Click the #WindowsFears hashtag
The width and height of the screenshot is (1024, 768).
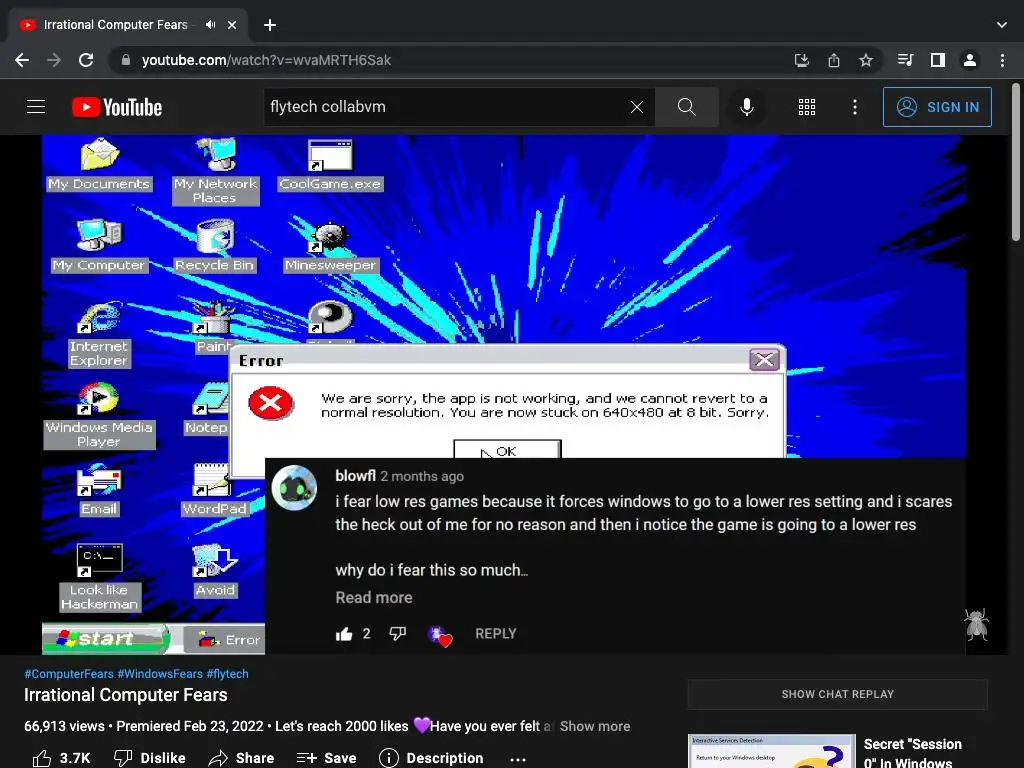(x=160, y=674)
